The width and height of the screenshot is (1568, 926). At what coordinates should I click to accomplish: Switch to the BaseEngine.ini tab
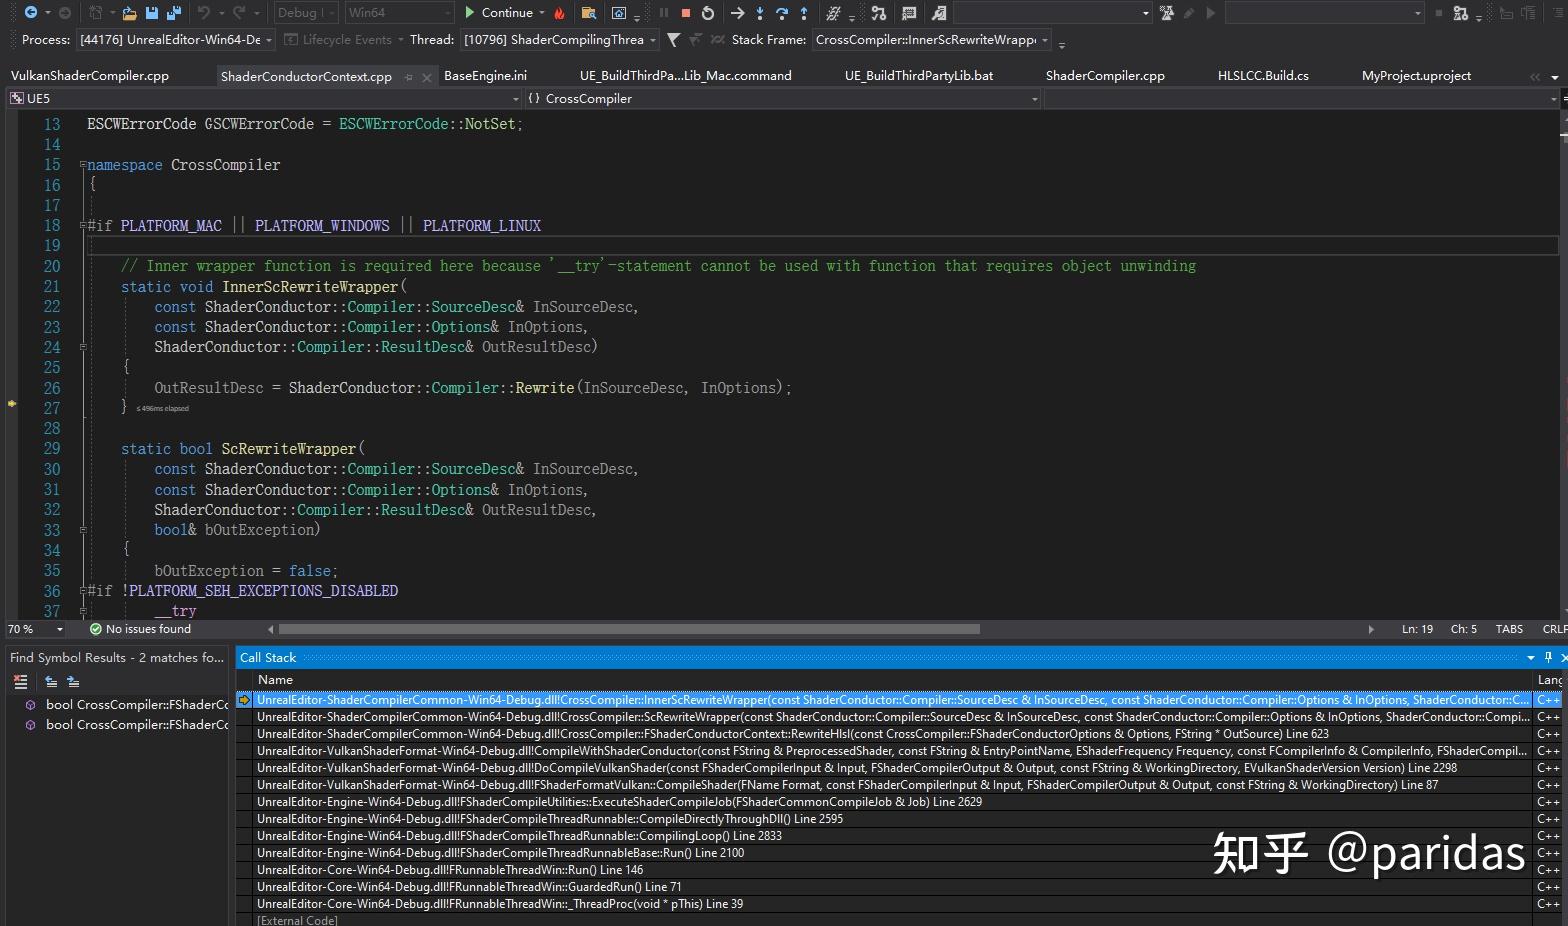point(485,75)
